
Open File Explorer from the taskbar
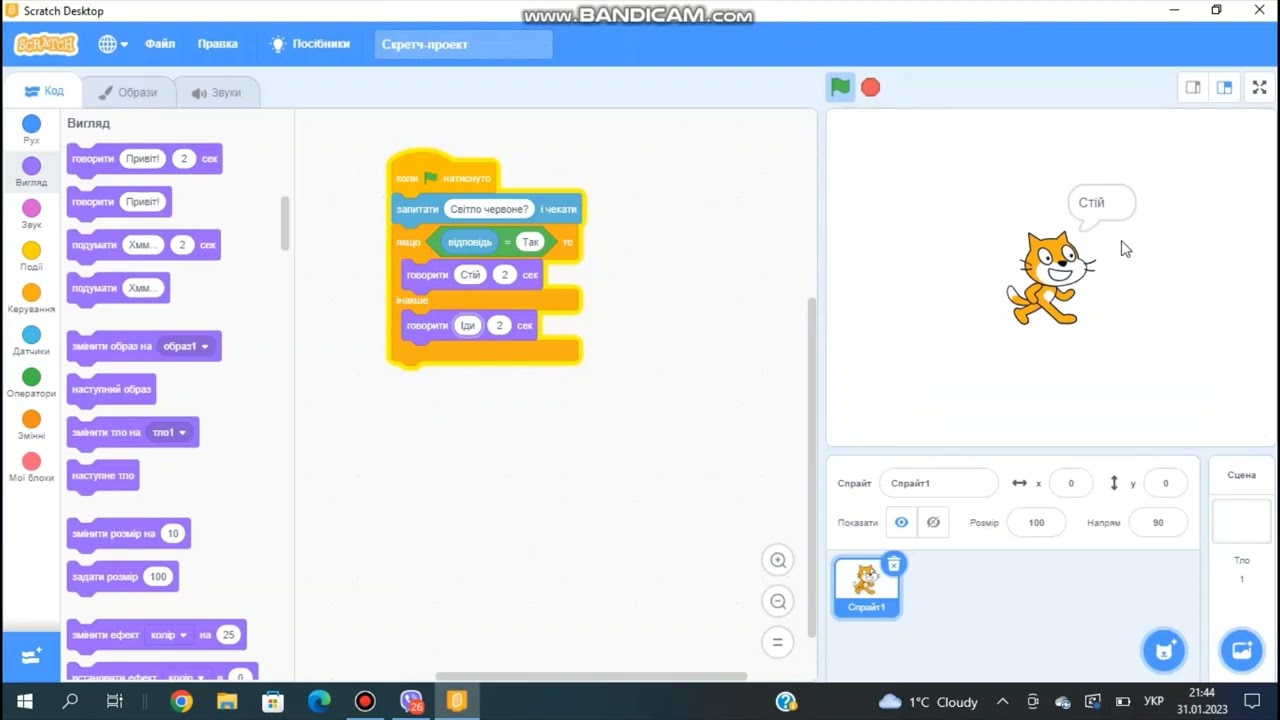(227, 702)
